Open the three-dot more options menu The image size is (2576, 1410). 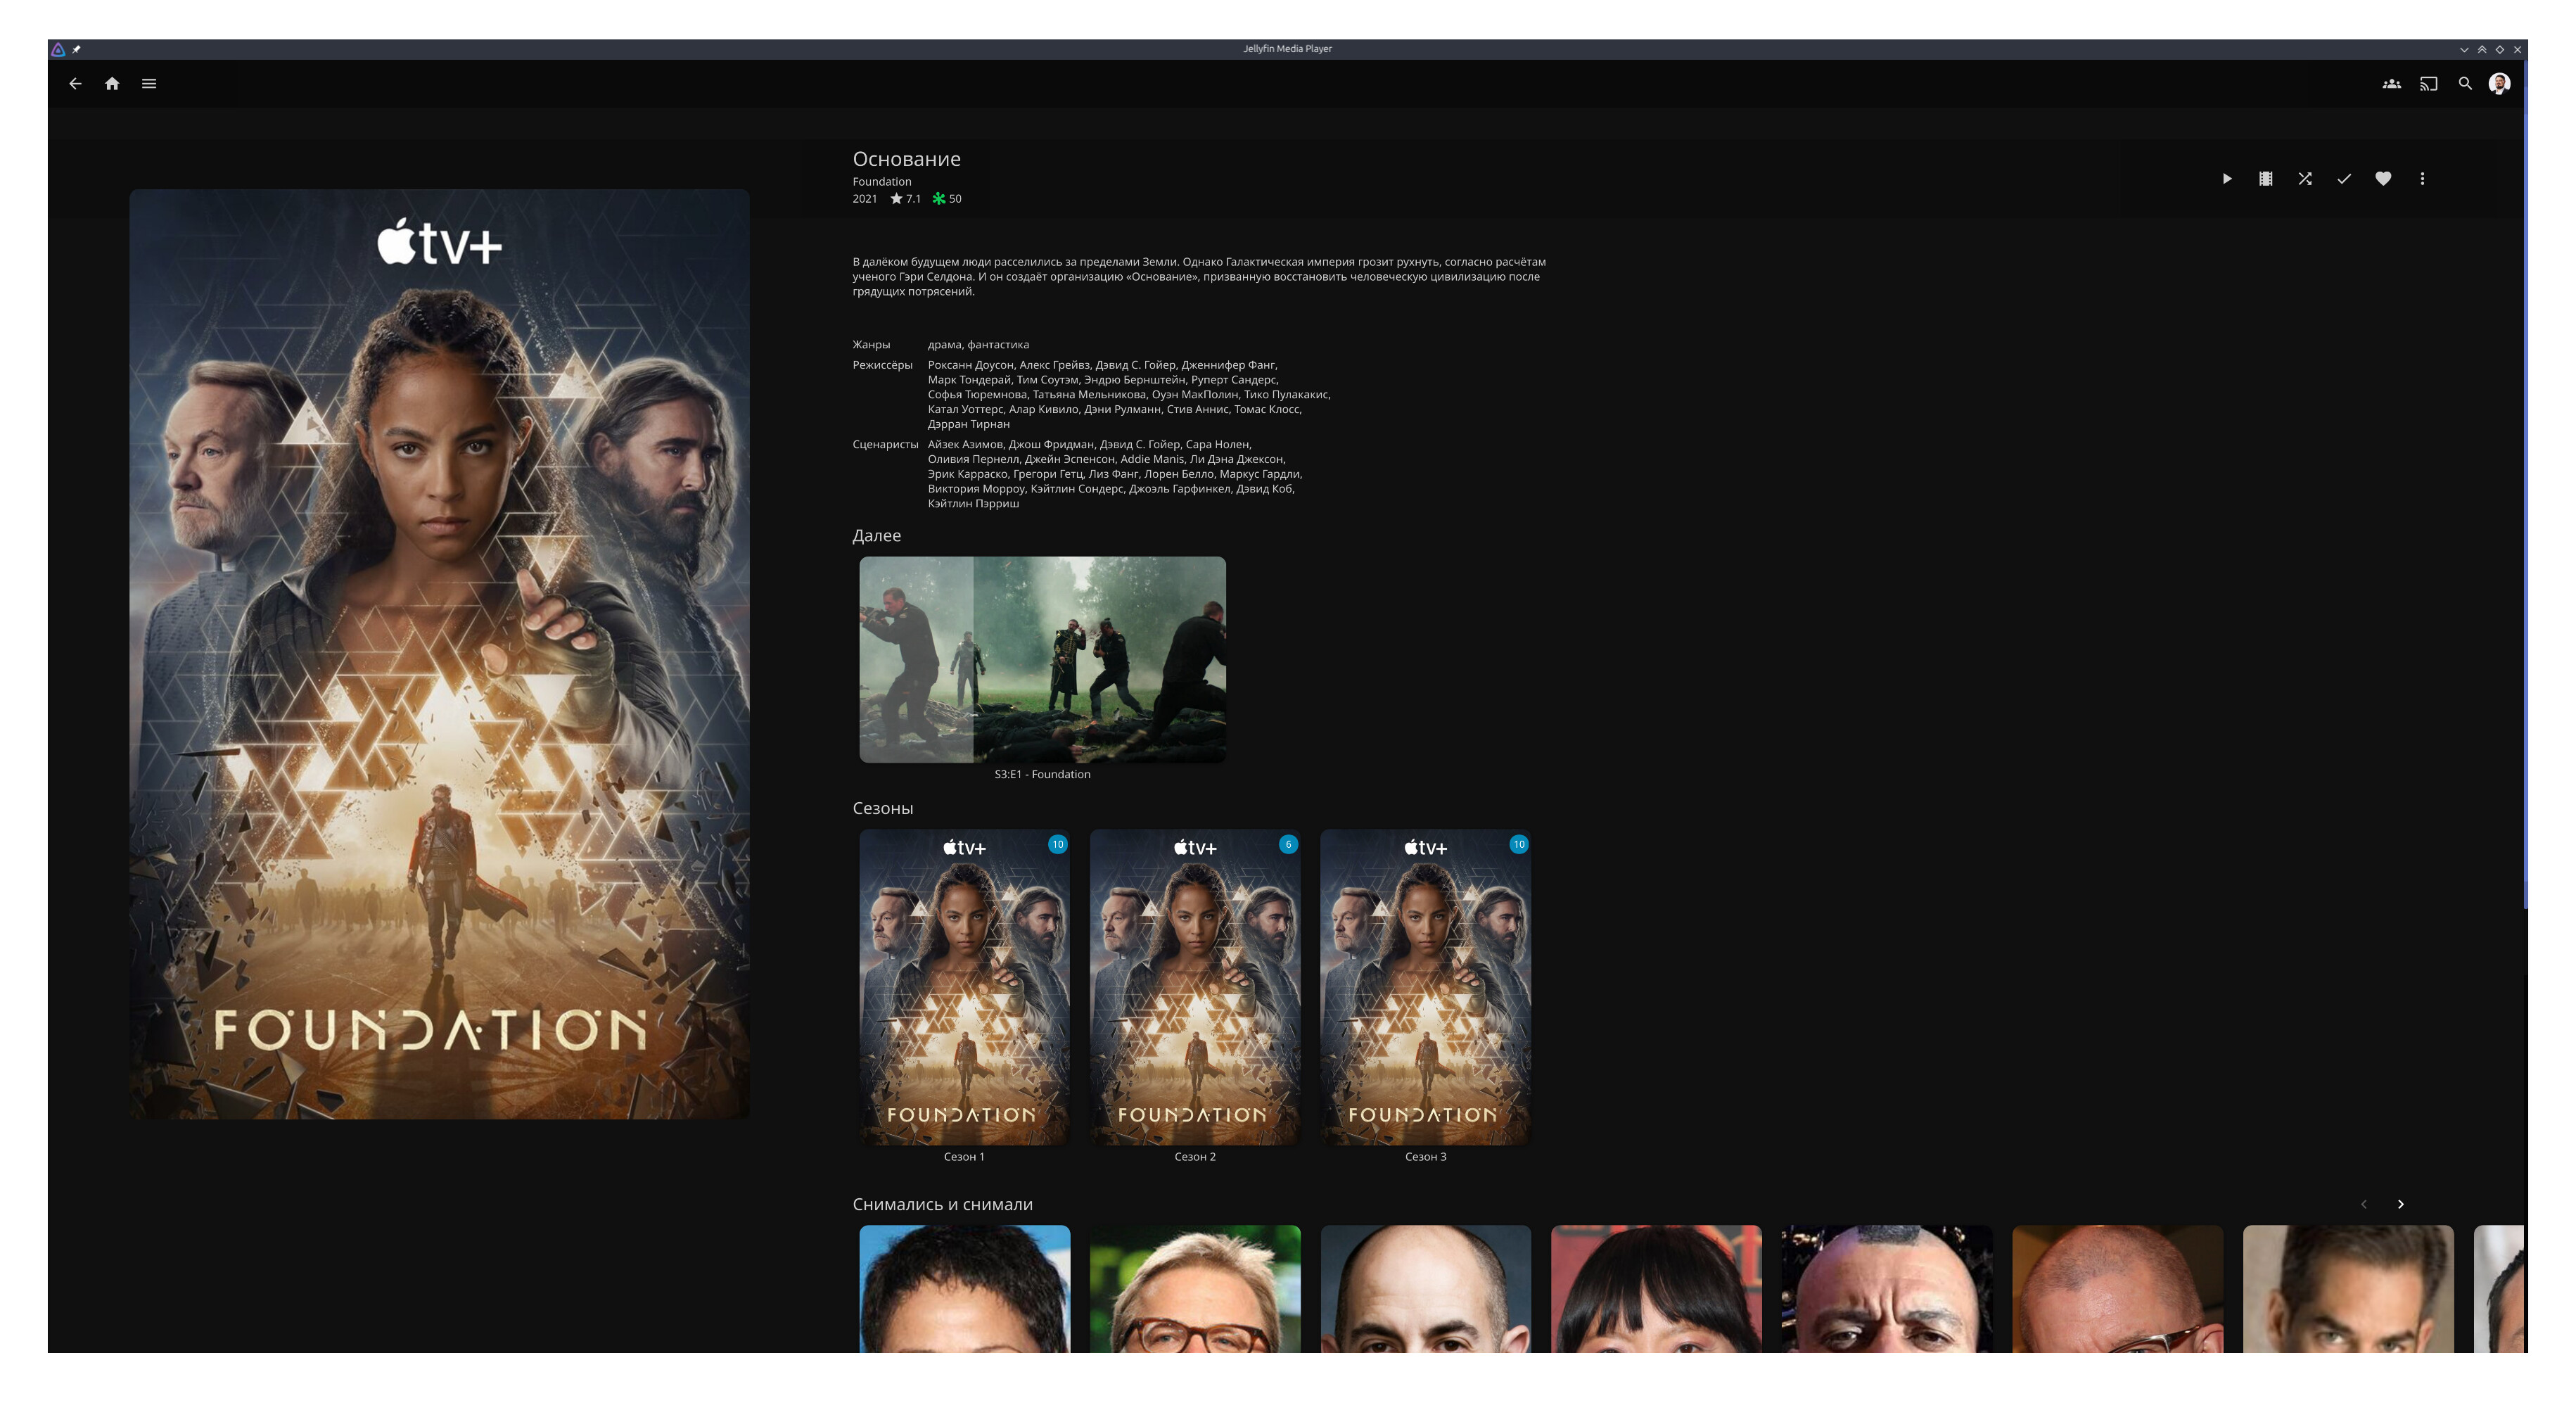click(x=2422, y=179)
